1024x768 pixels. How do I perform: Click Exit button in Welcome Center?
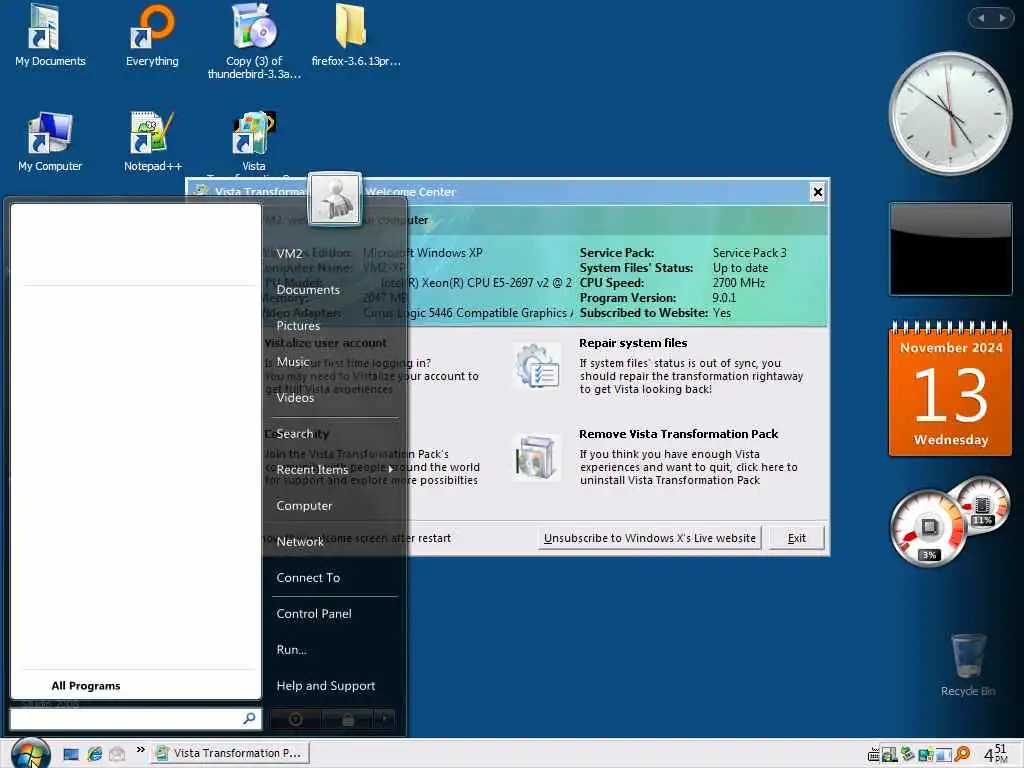pyautogui.click(x=796, y=538)
